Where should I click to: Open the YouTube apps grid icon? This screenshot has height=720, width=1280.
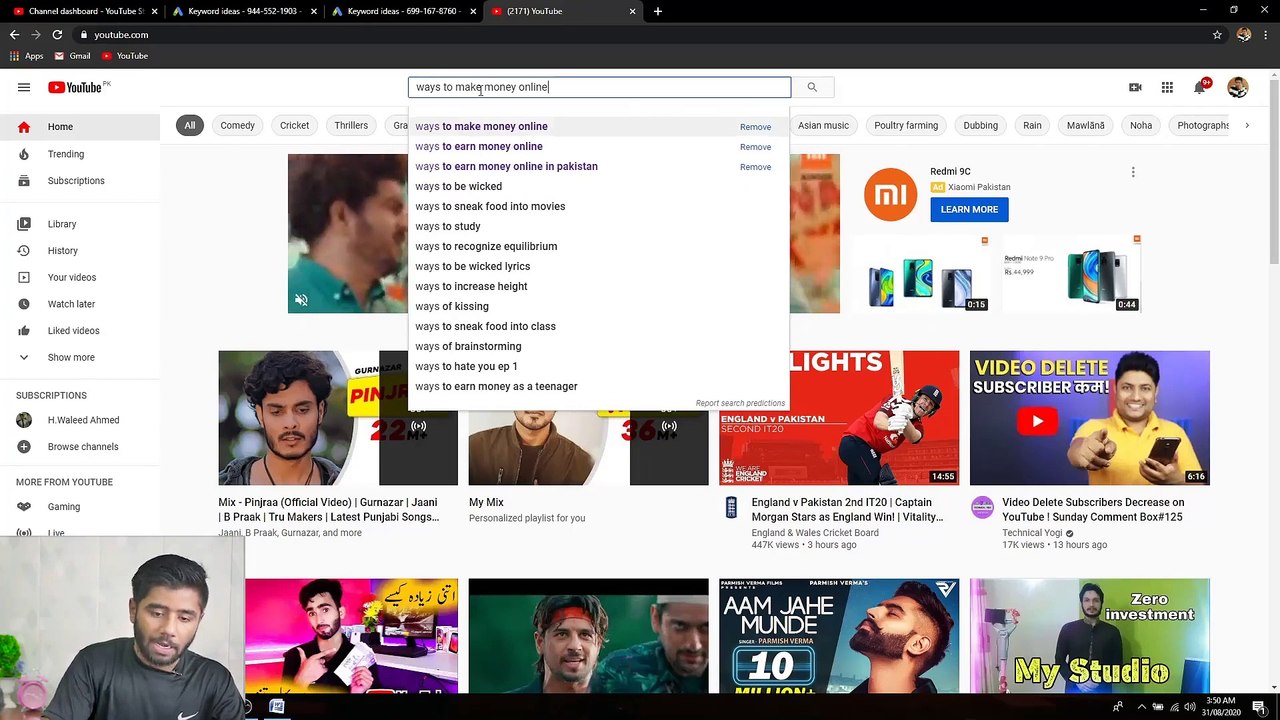1167,87
